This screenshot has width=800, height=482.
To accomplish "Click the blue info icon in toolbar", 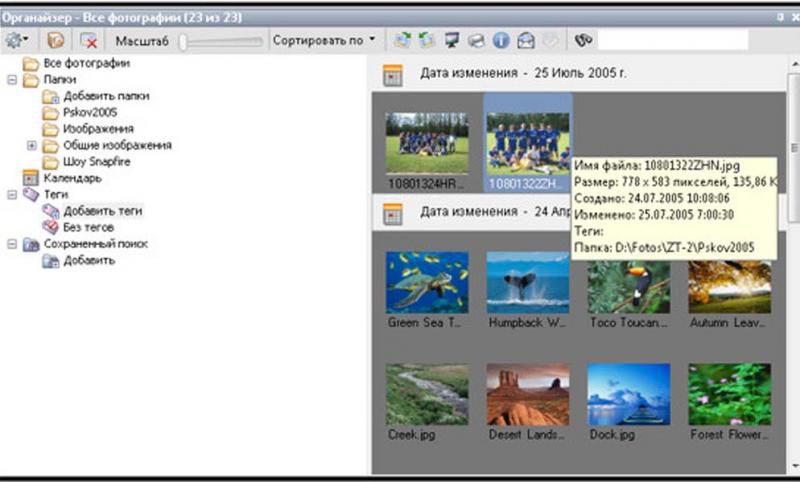I will pos(501,41).
